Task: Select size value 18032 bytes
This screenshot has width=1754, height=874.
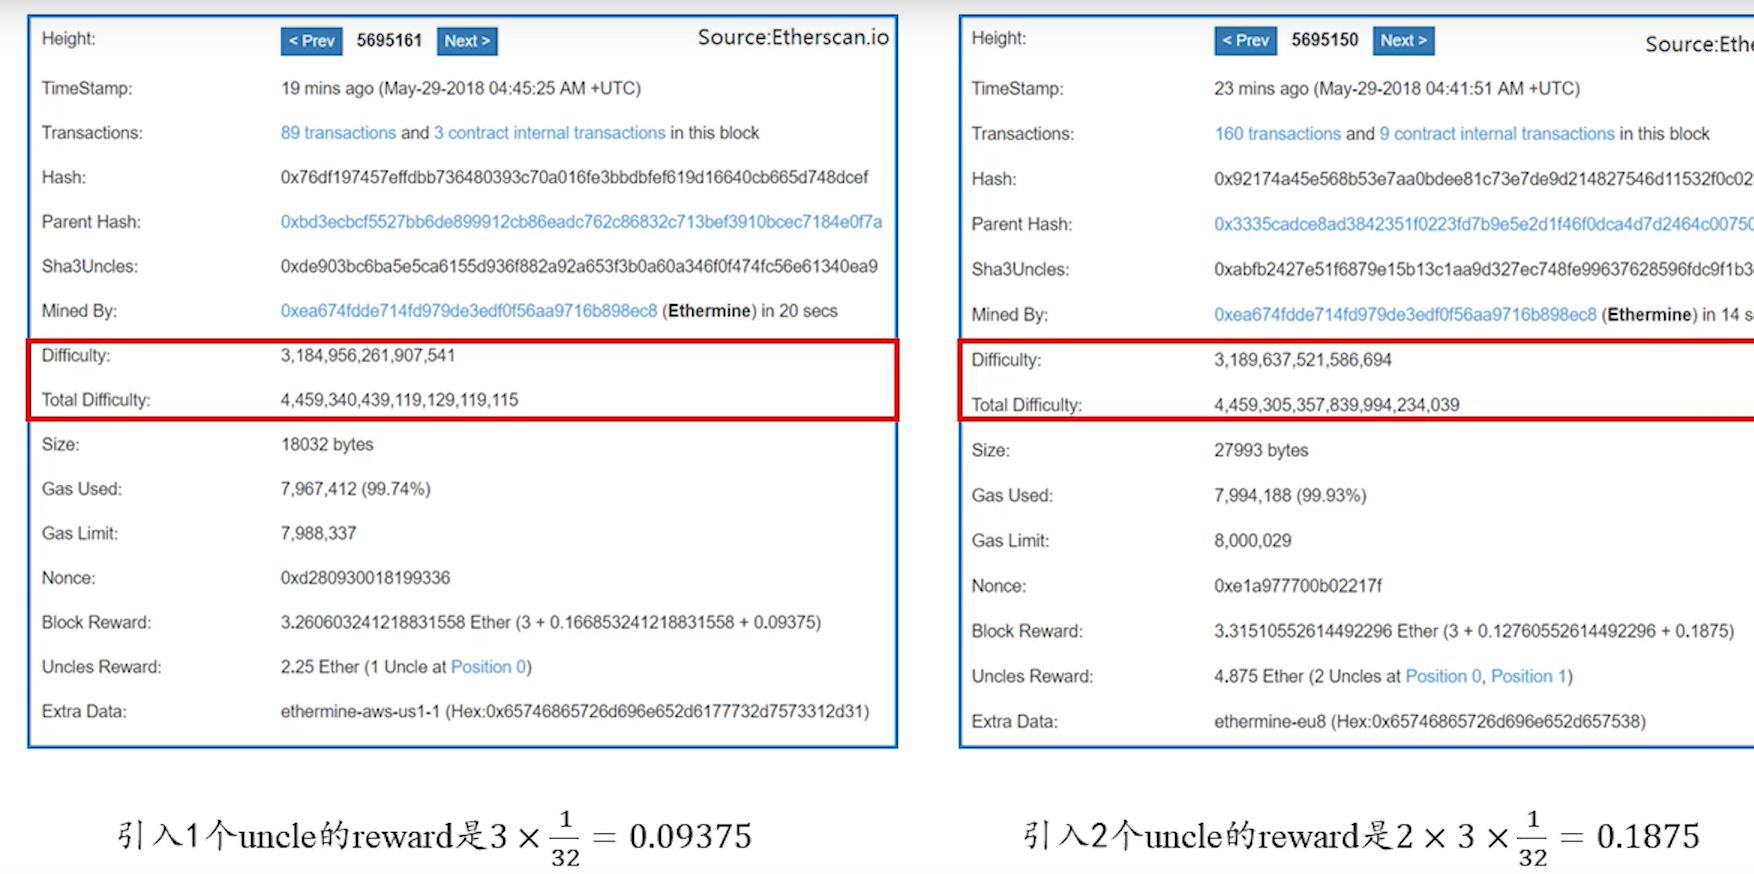Action: 327,445
